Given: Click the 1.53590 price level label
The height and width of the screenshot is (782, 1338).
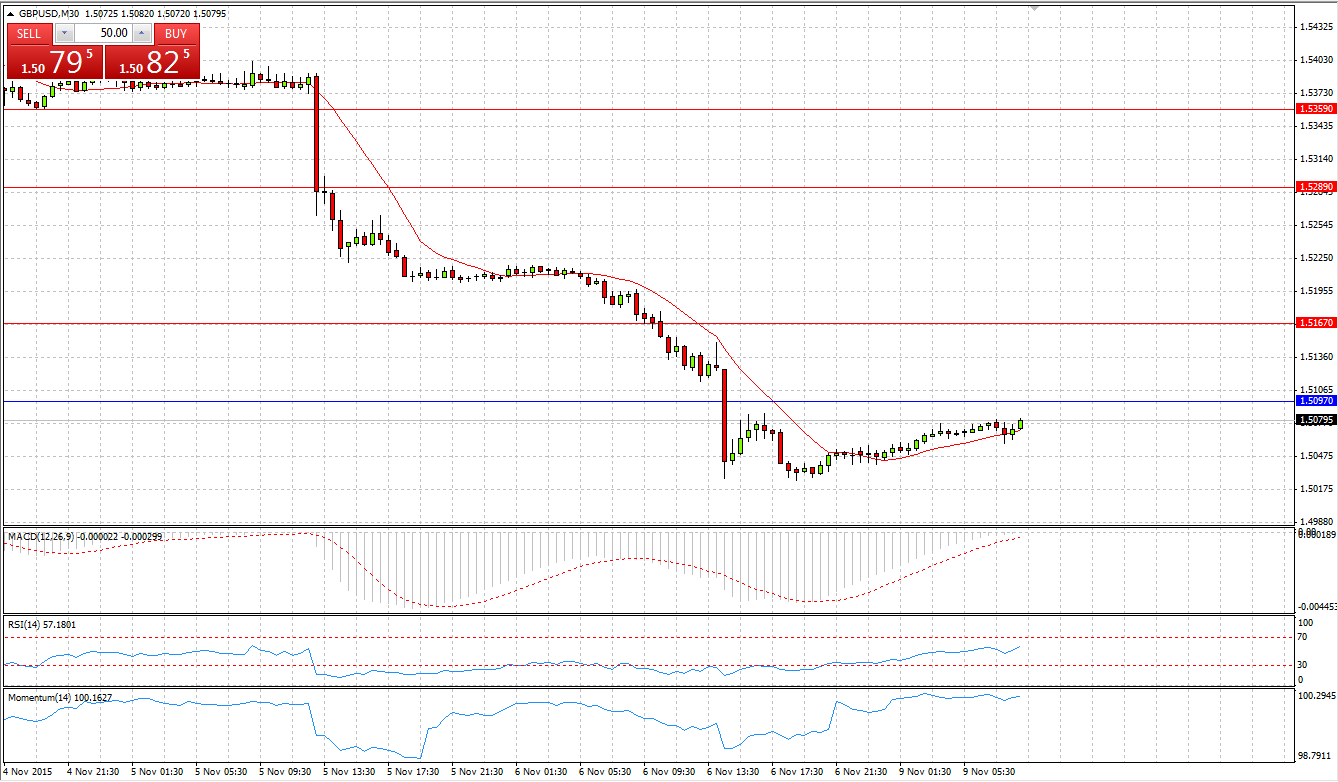Looking at the screenshot, I should pyautogui.click(x=1315, y=108).
